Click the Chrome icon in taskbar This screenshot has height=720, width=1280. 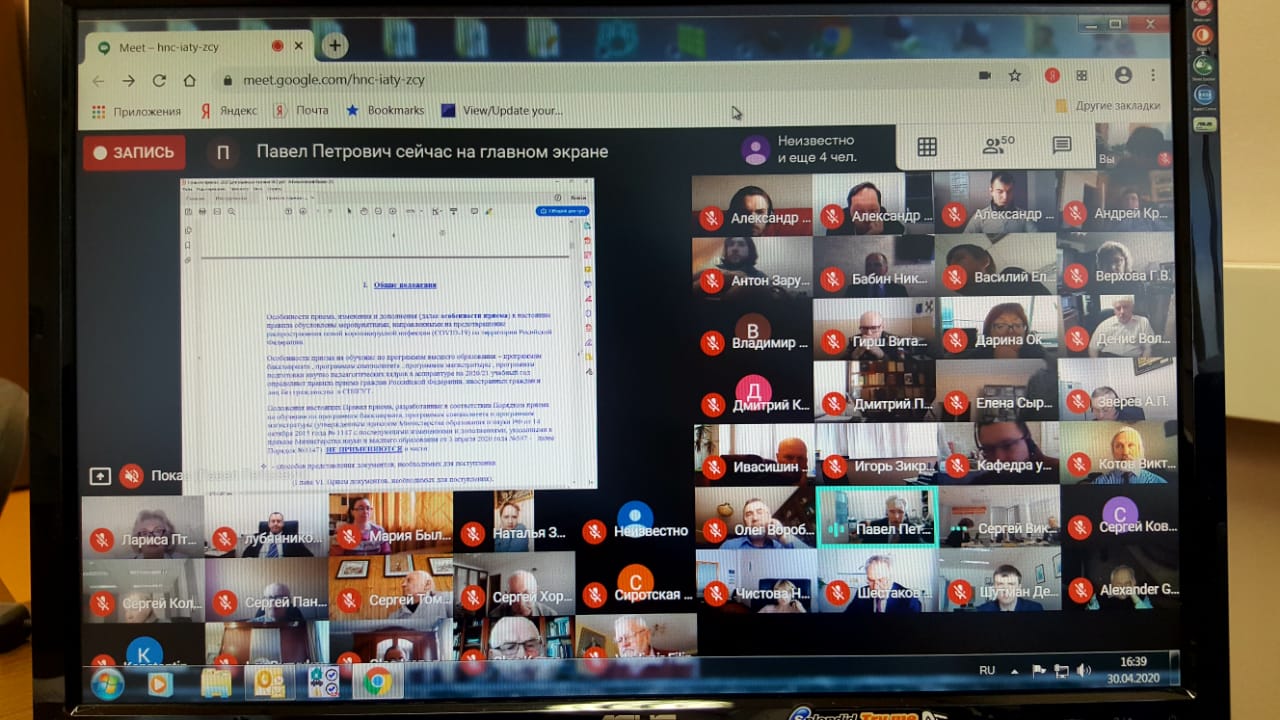pos(377,683)
